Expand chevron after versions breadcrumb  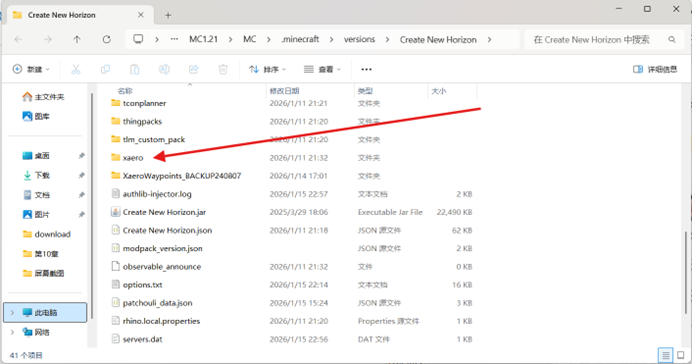click(387, 39)
